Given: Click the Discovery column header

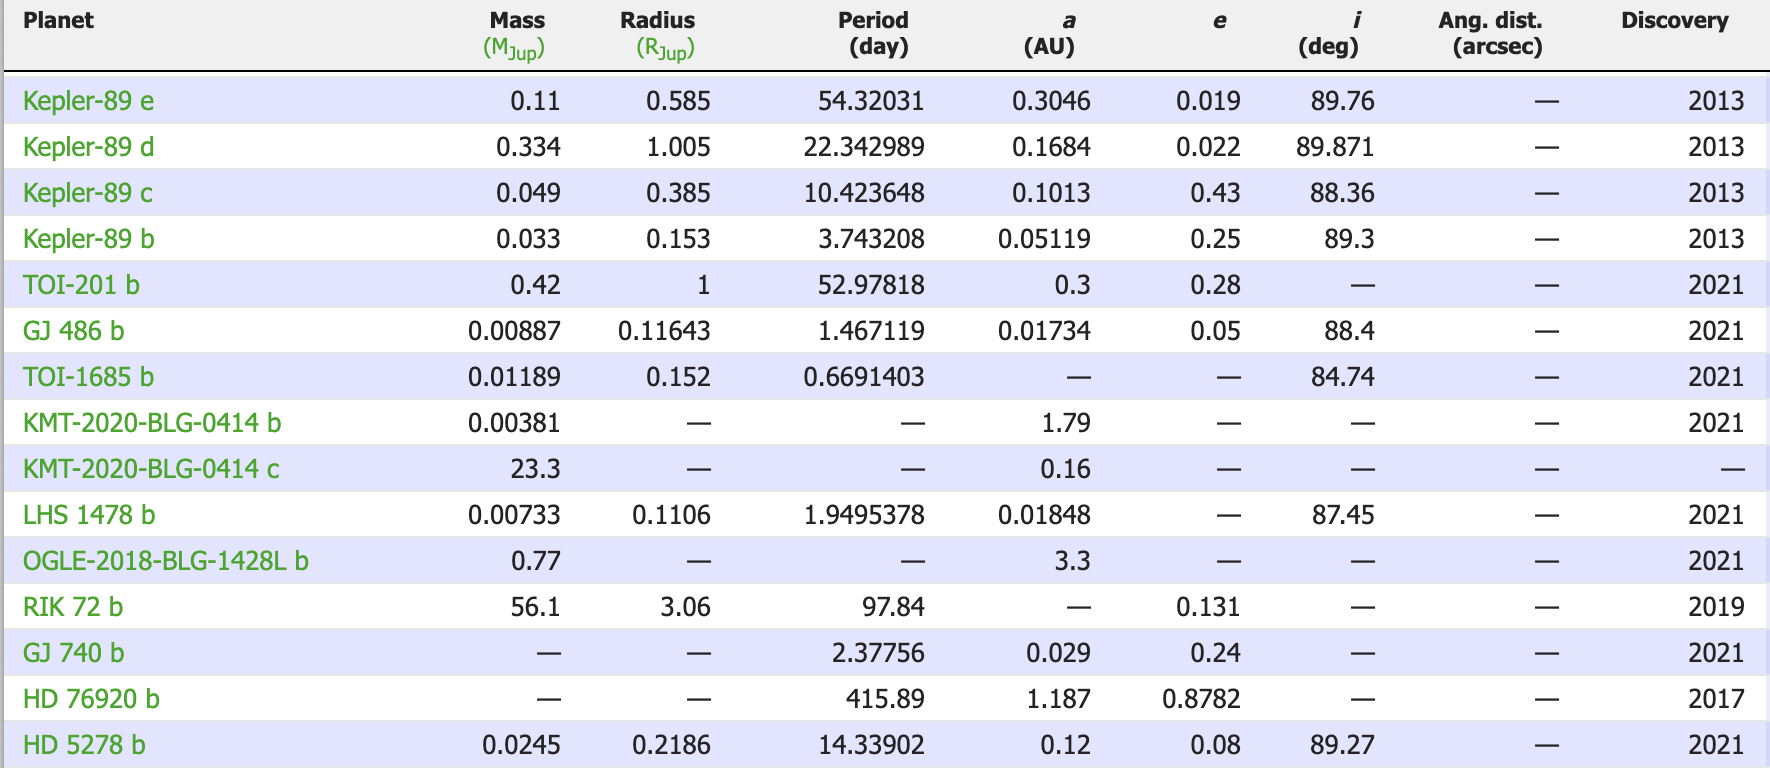Looking at the screenshot, I should 1674,21.
